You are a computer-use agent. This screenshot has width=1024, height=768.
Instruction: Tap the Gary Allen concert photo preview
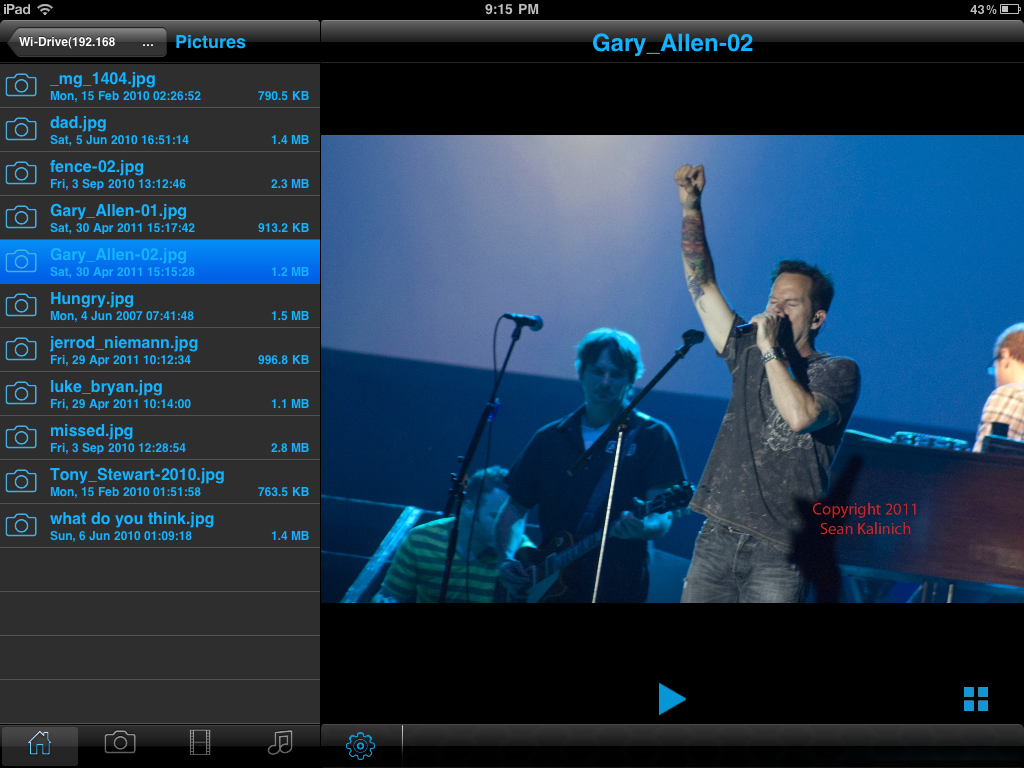pyautogui.click(x=672, y=368)
